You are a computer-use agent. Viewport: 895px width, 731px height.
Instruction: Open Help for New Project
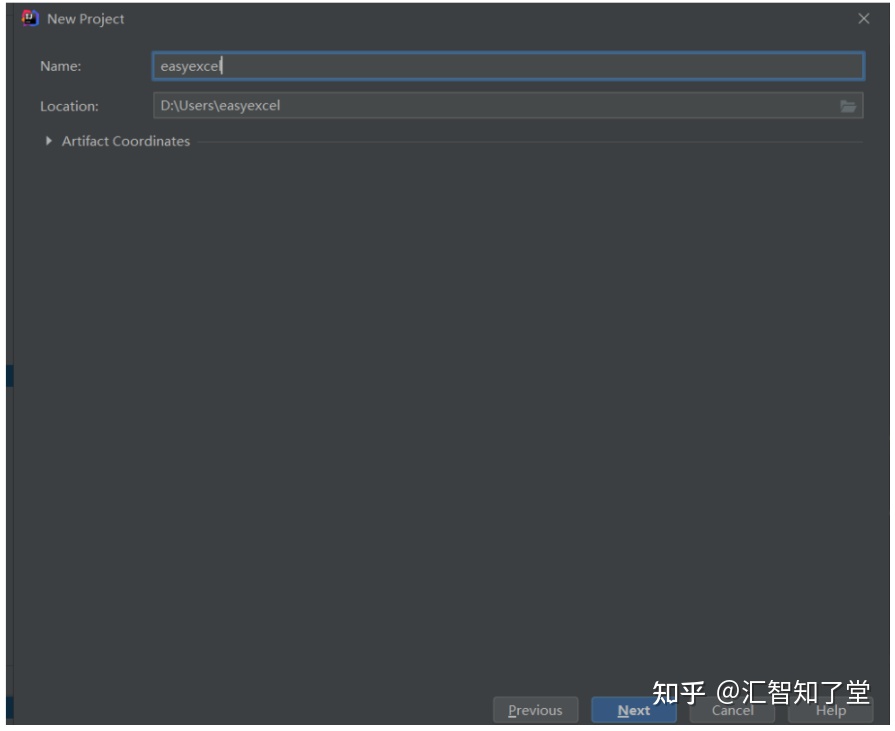click(831, 710)
